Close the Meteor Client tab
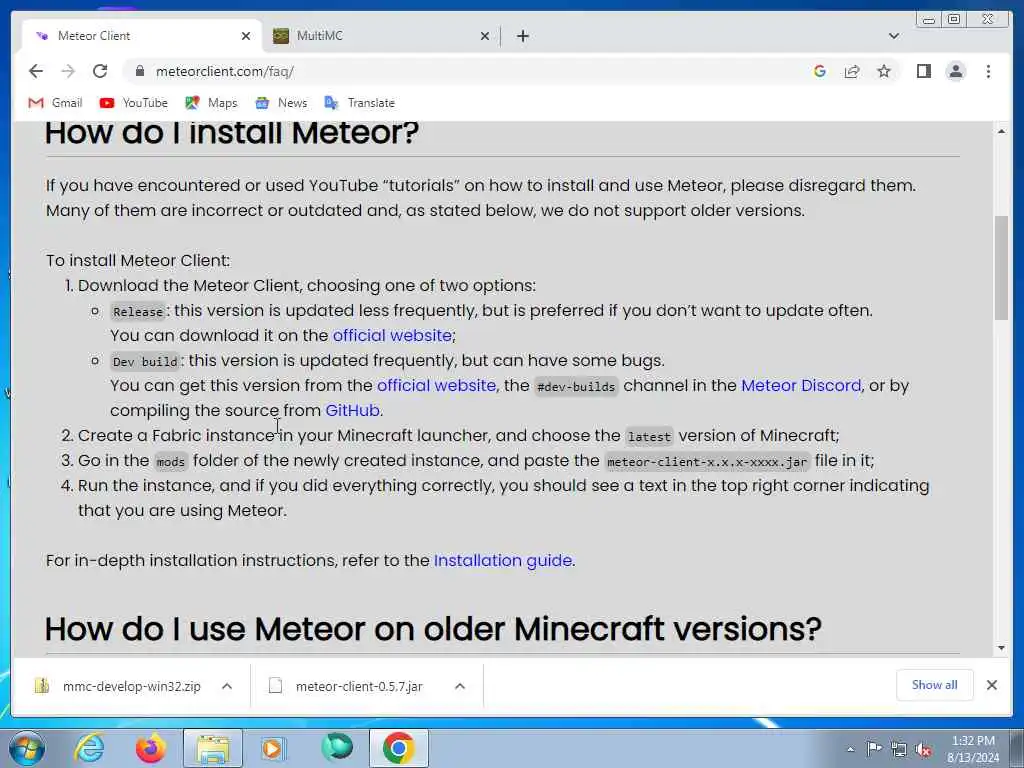Screen dimensions: 1024x768 [x=246, y=36]
